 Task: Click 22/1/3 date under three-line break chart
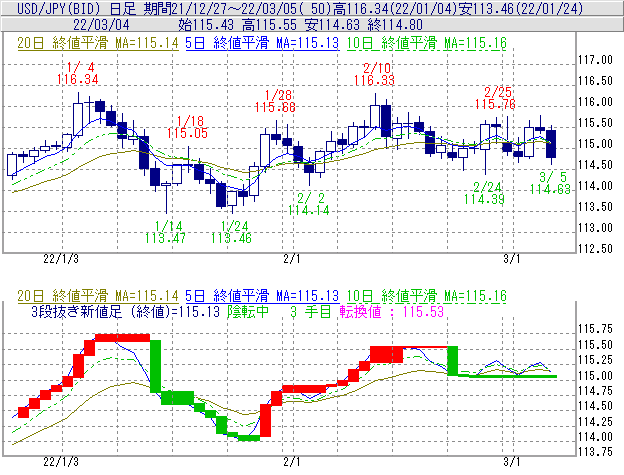[61, 462]
